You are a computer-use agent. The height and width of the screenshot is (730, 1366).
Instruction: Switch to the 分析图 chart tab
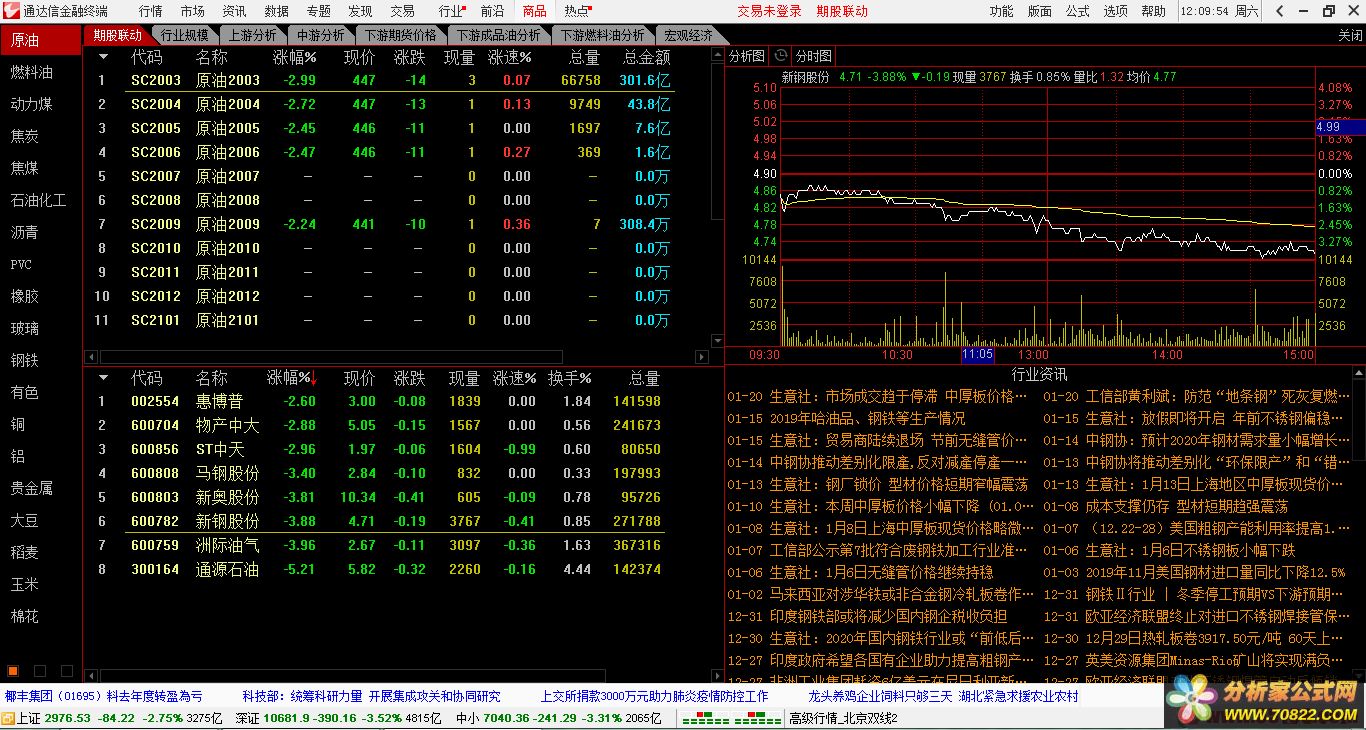click(747, 56)
